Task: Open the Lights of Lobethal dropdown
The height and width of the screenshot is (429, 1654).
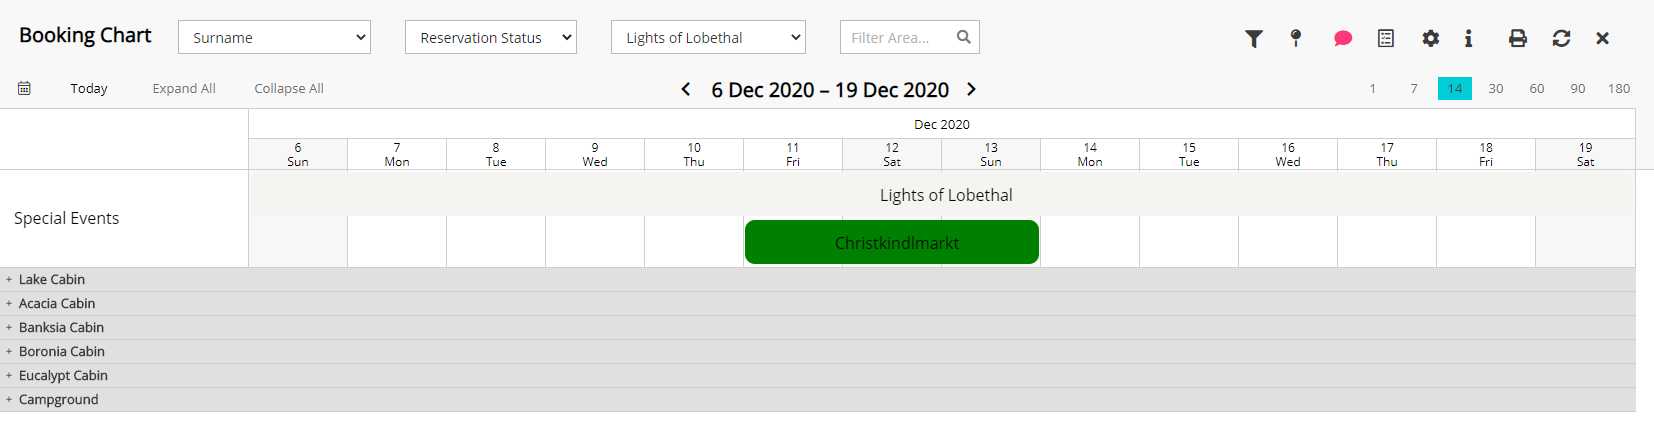Action: [708, 37]
